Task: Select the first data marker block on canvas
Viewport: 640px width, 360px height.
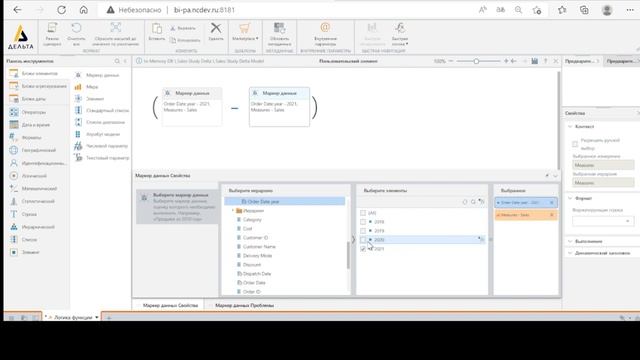Action: (x=192, y=107)
